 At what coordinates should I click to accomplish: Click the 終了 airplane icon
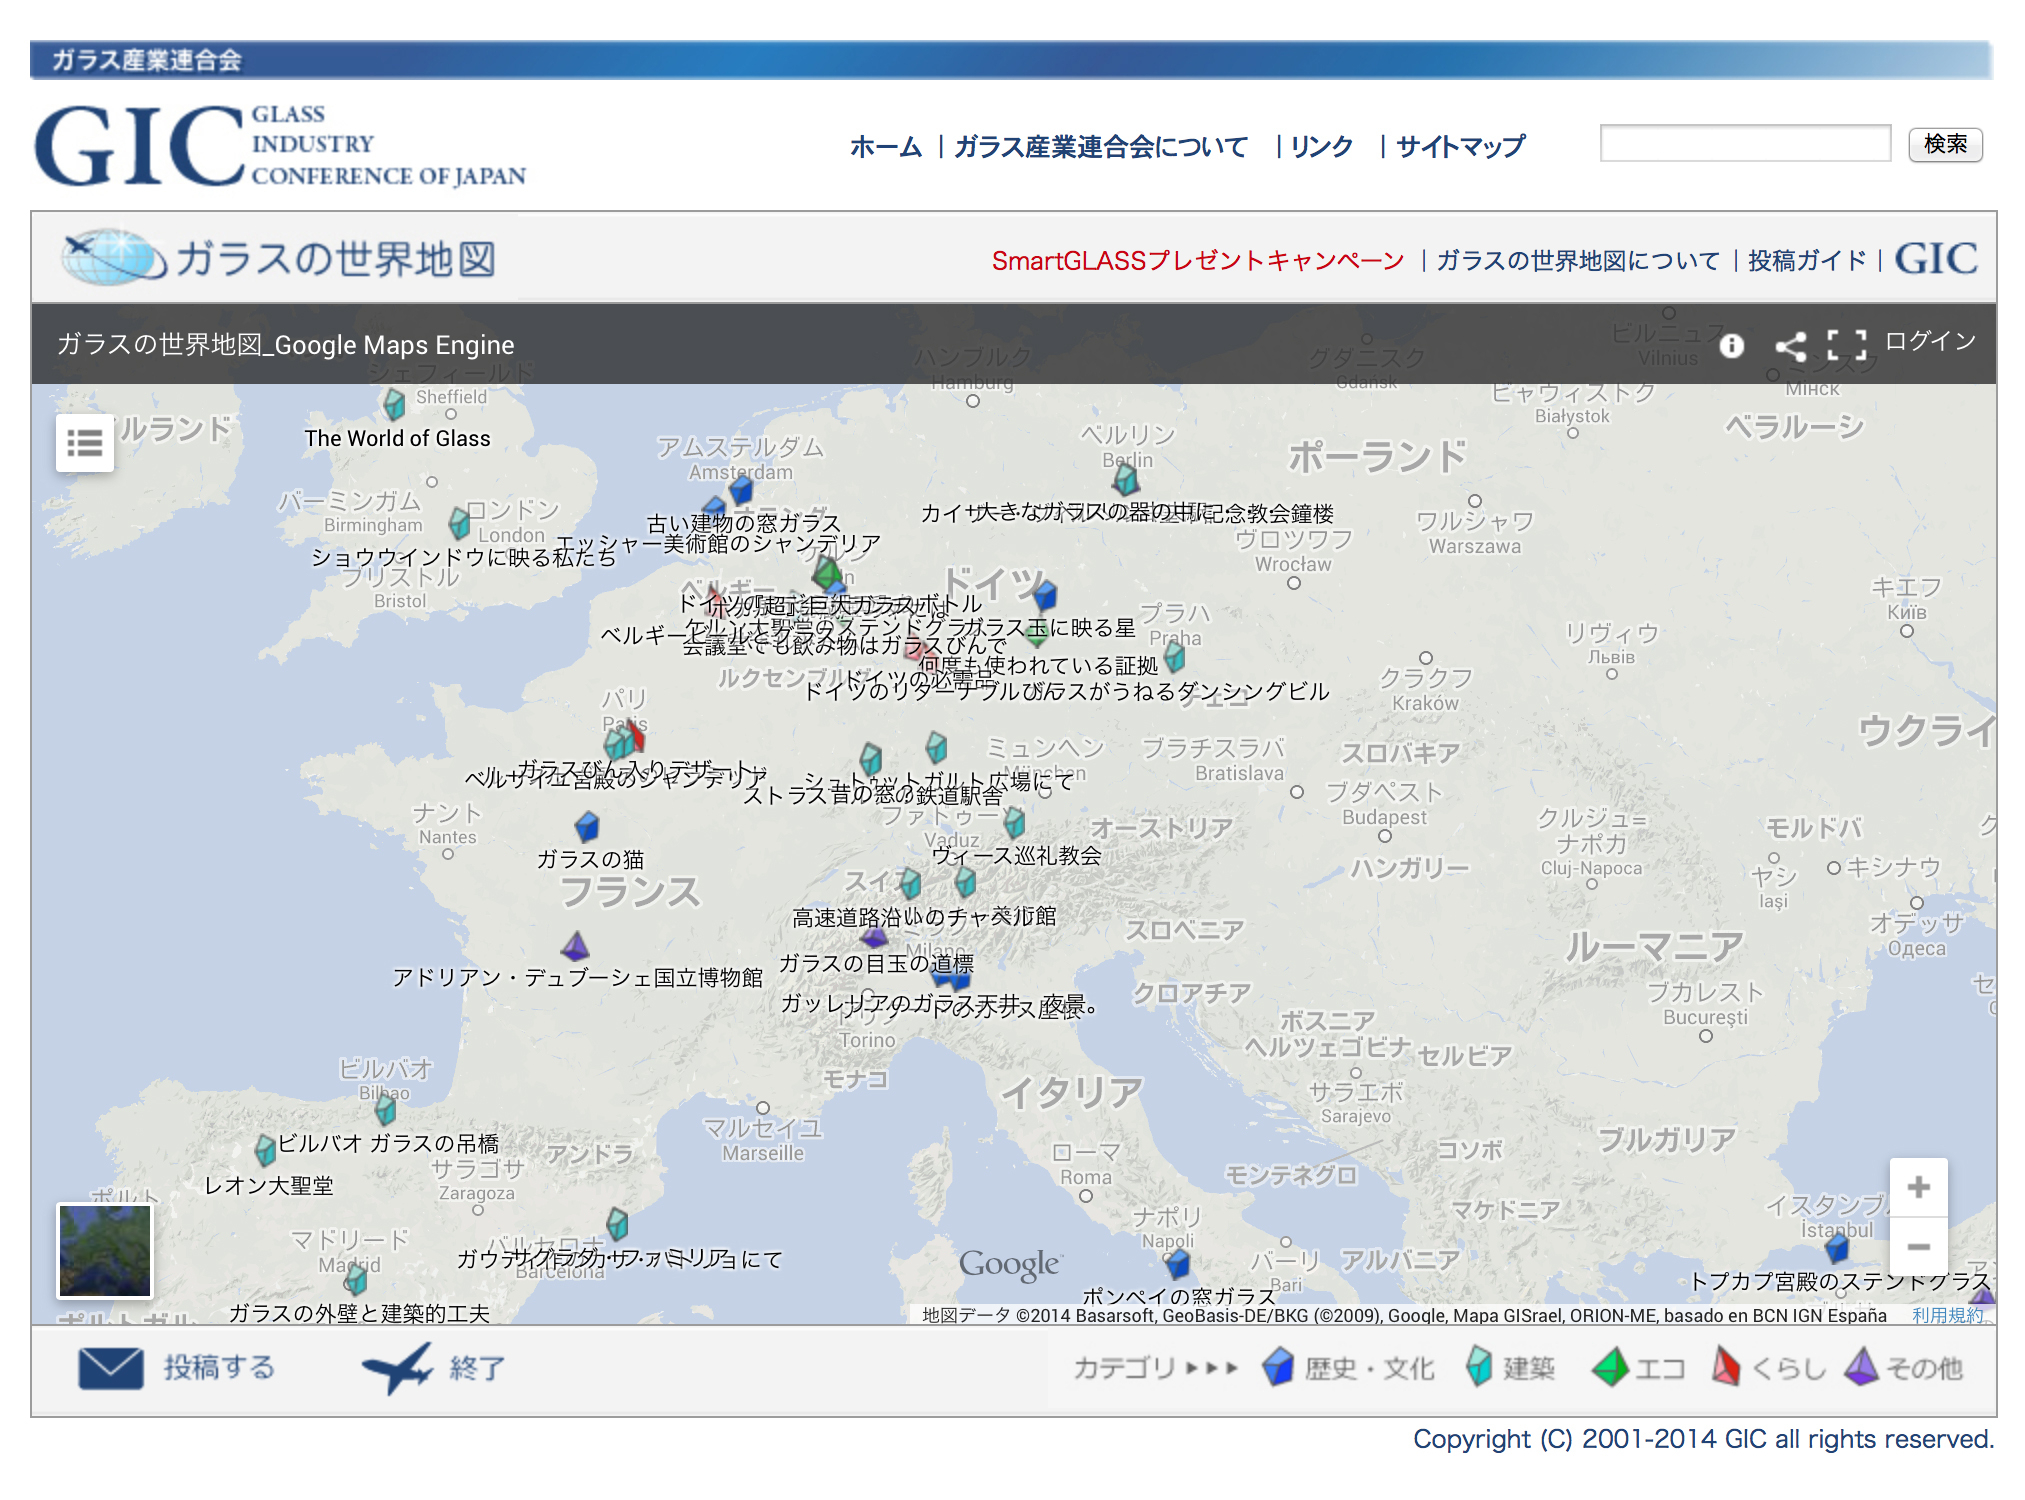397,1368
